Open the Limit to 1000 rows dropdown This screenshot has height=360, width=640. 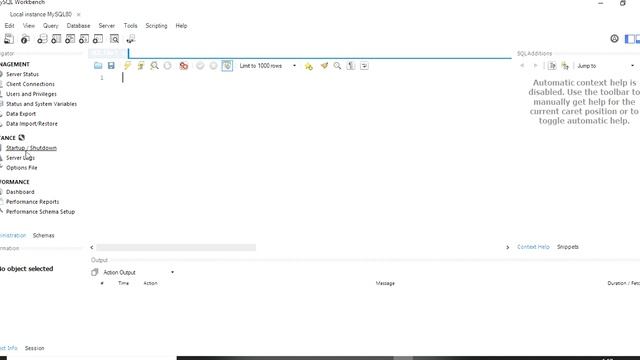[x=268, y=66]
